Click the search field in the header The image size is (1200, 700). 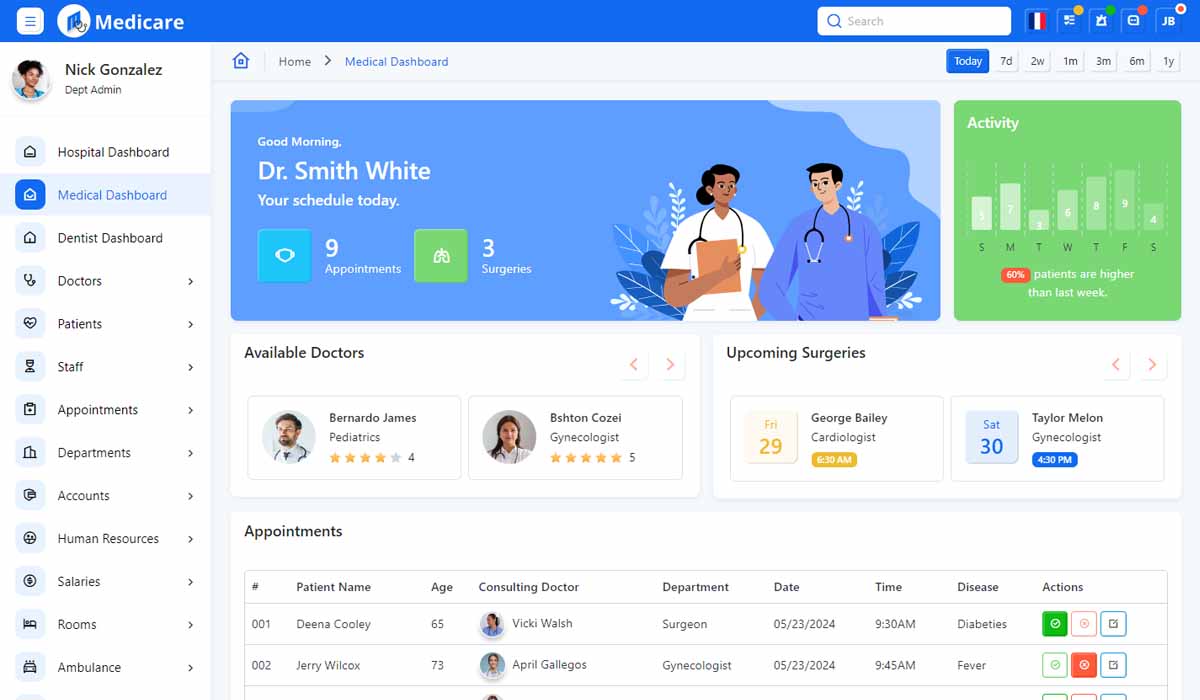click(x=913, y=21)
